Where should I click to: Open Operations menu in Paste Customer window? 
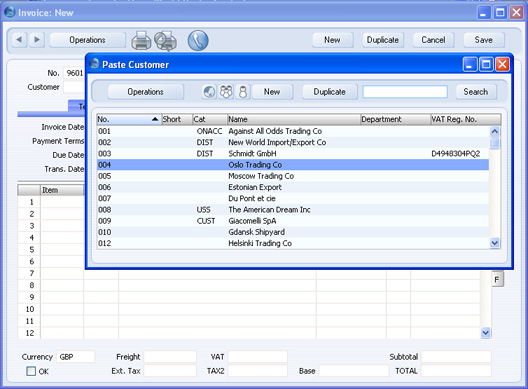pyautogui.click(x=145, y=92)
